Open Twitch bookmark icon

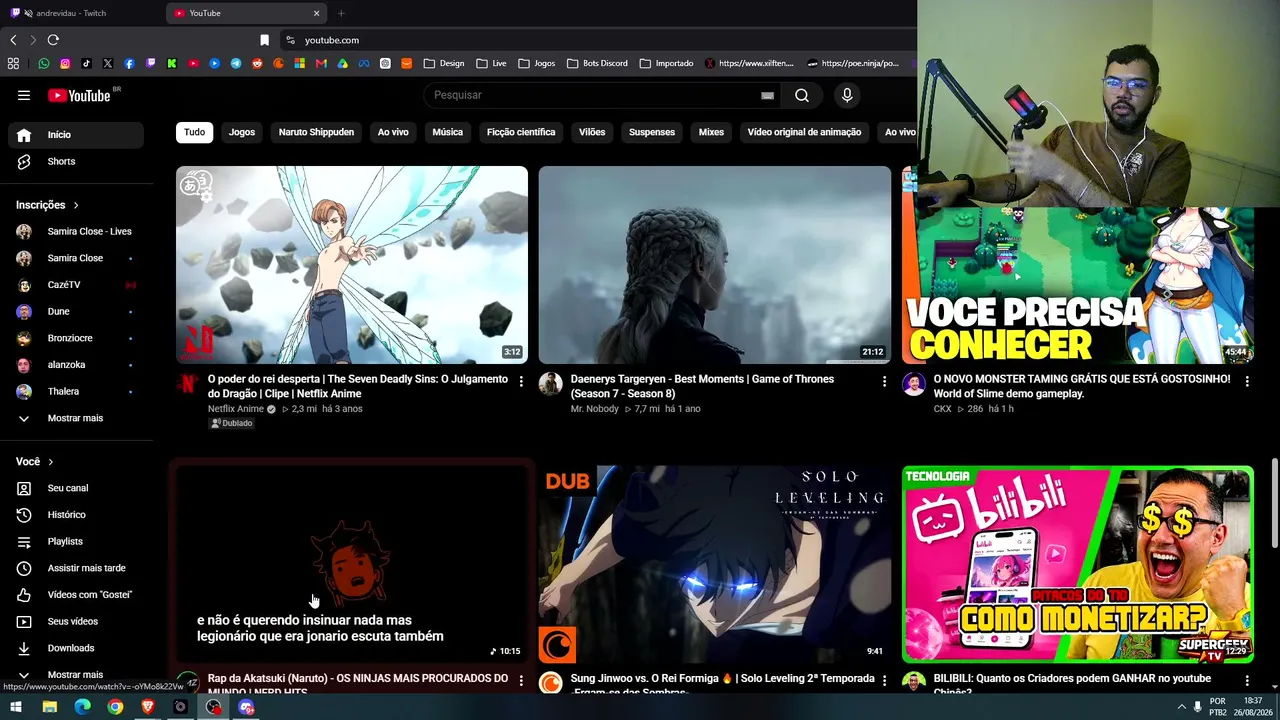pos(151,63)
